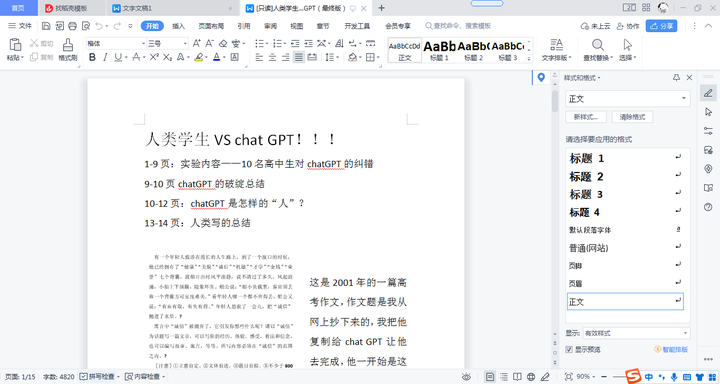720x384 pixels.
Task: Decrease paragraph indent
Action: point(295,44)
